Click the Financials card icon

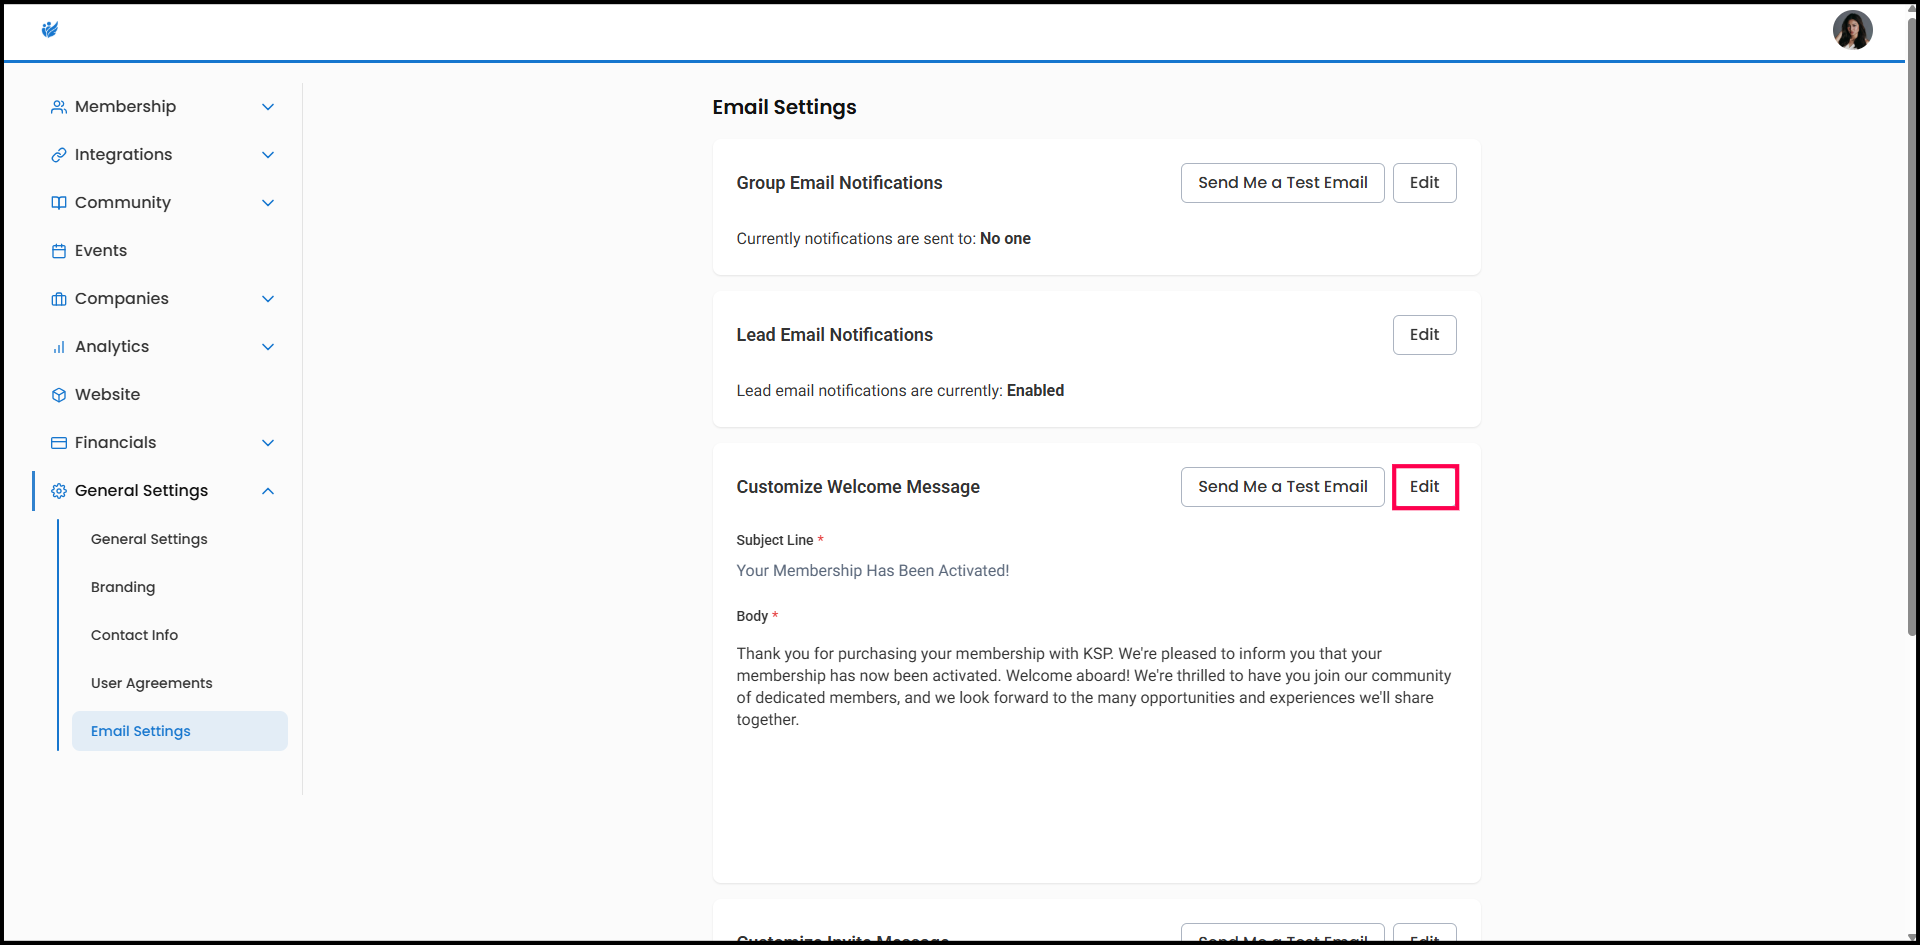(x=59, y=443)
